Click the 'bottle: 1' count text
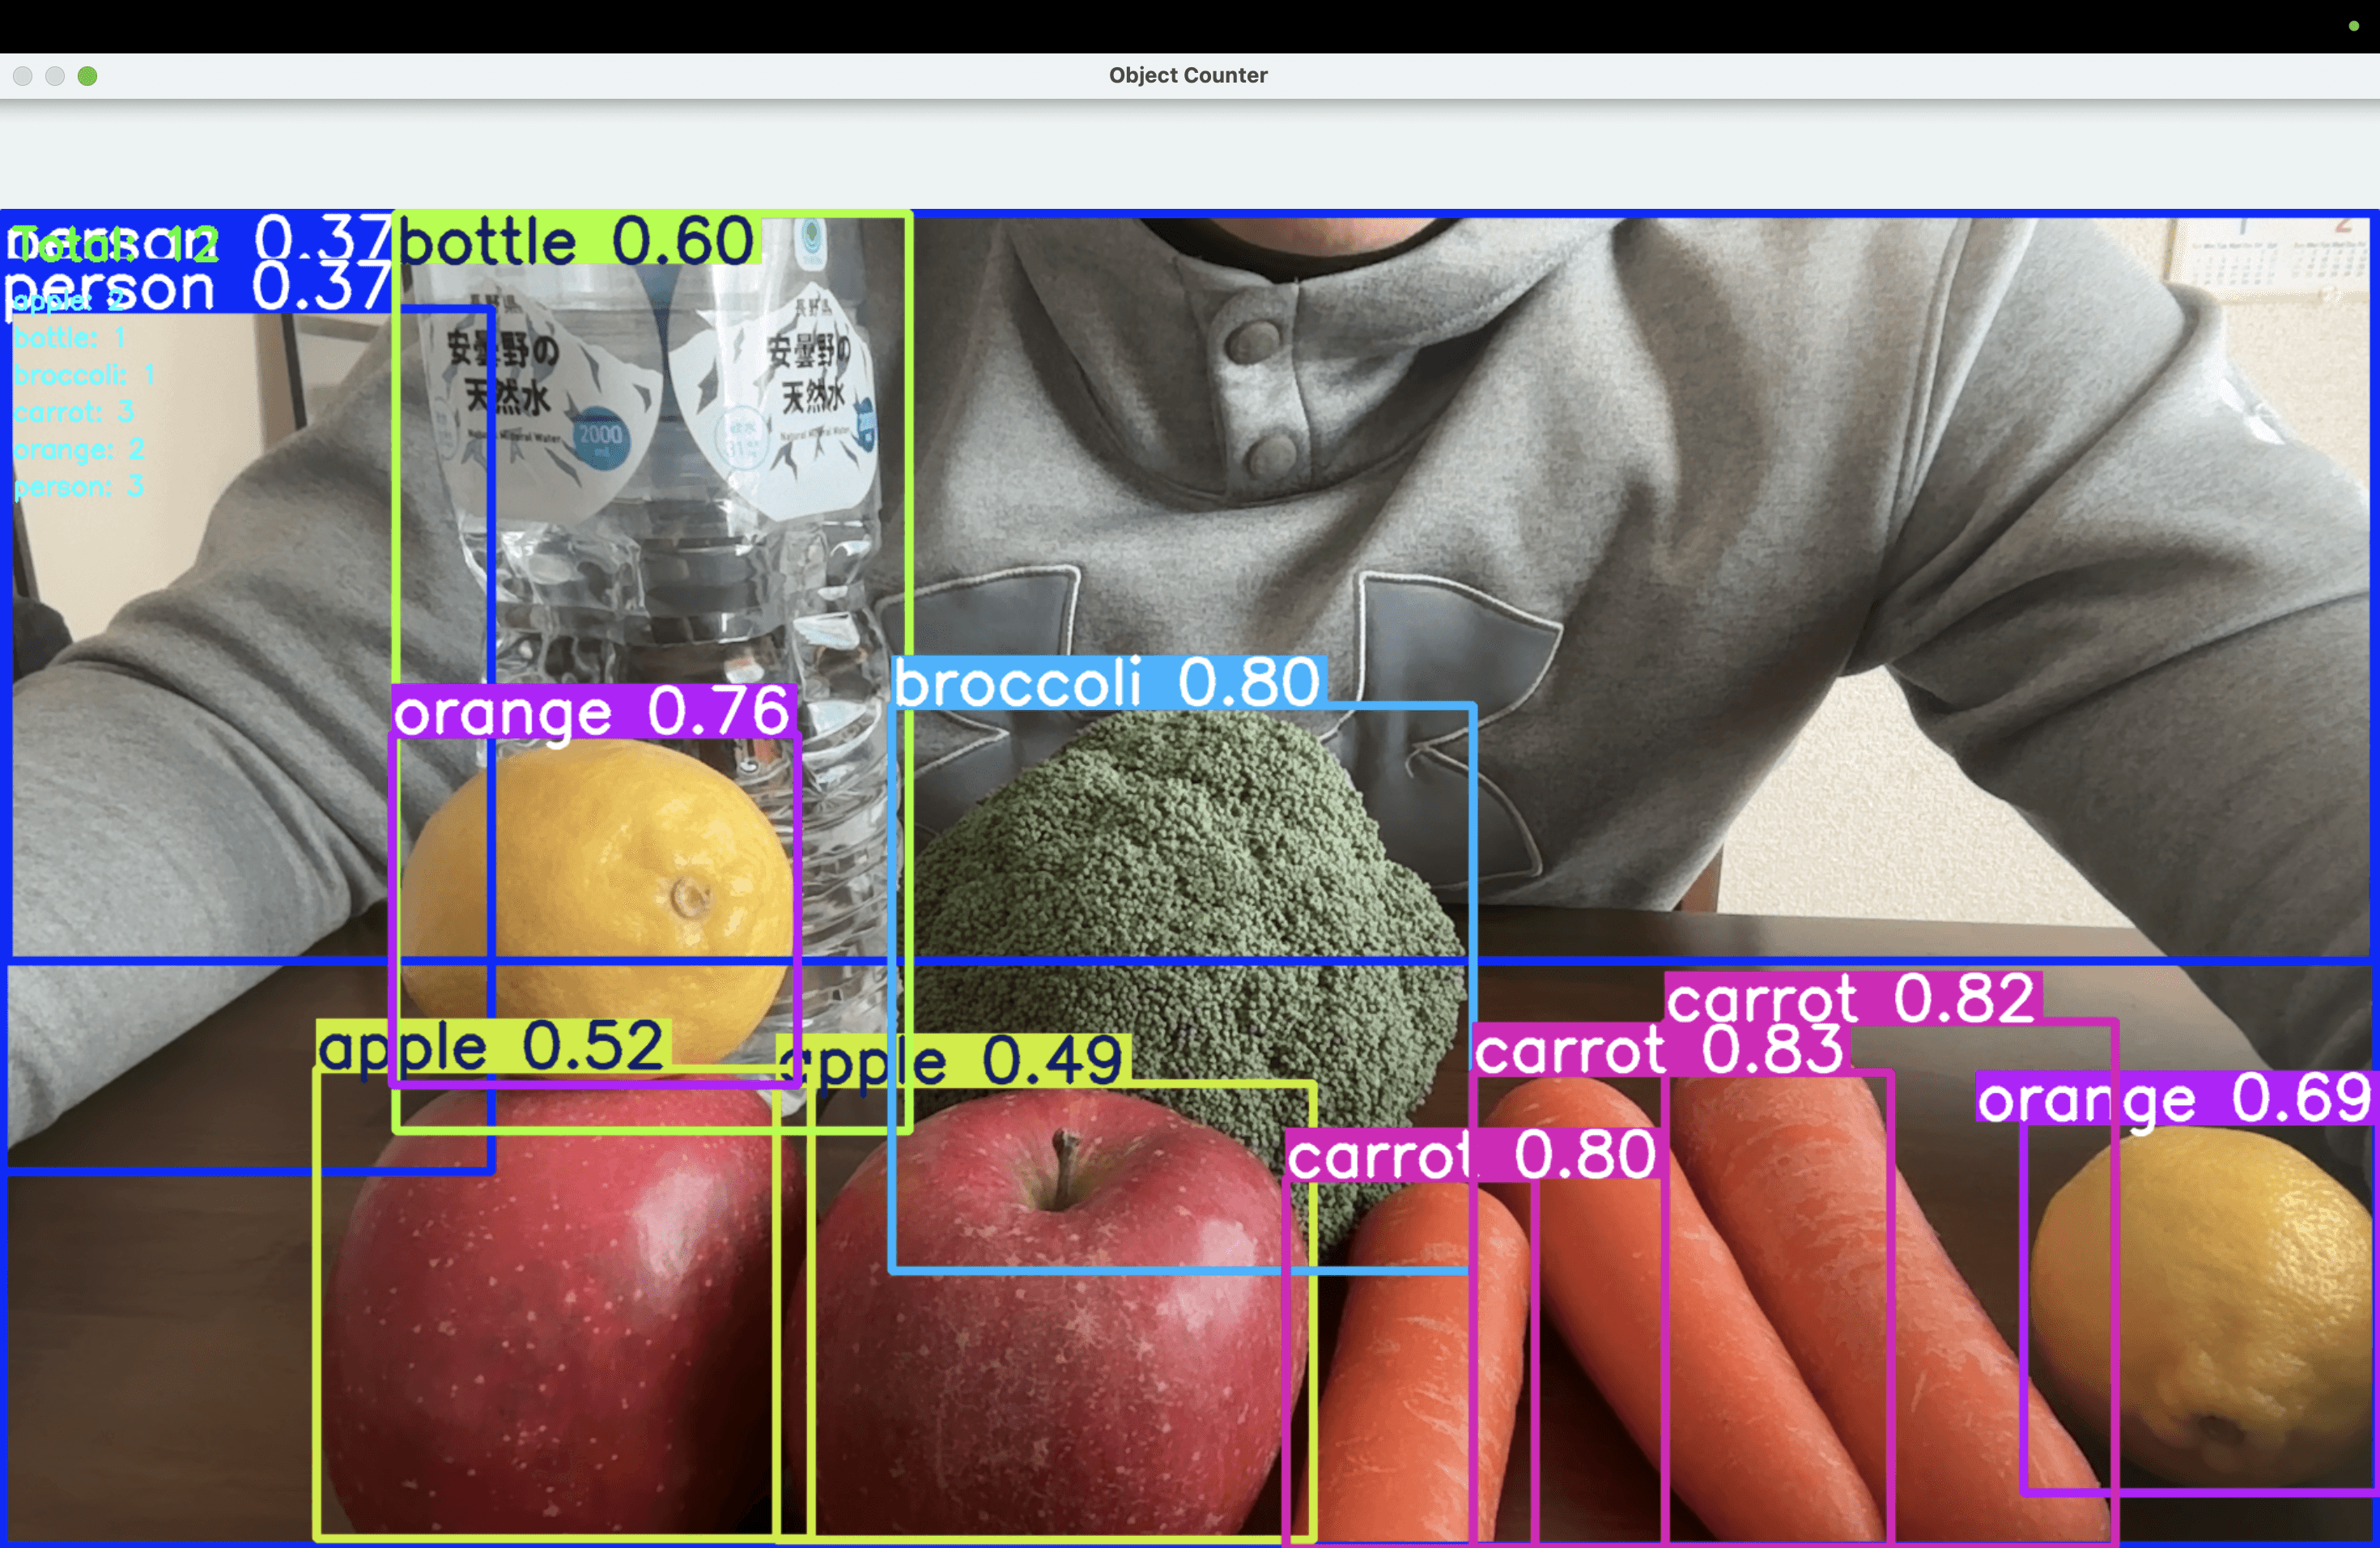The width and height of the screenshot is (2380, 1548). pos(69,338)
